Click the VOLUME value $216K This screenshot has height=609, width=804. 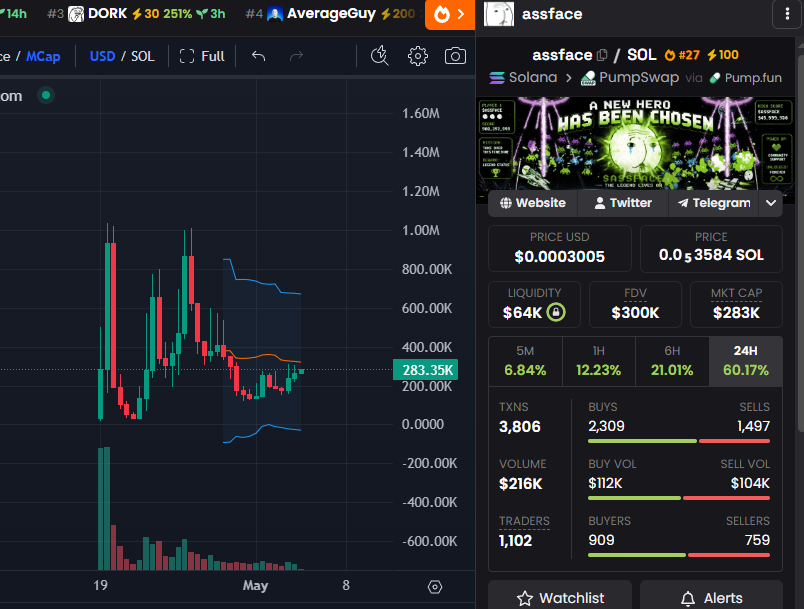[520, 483]
